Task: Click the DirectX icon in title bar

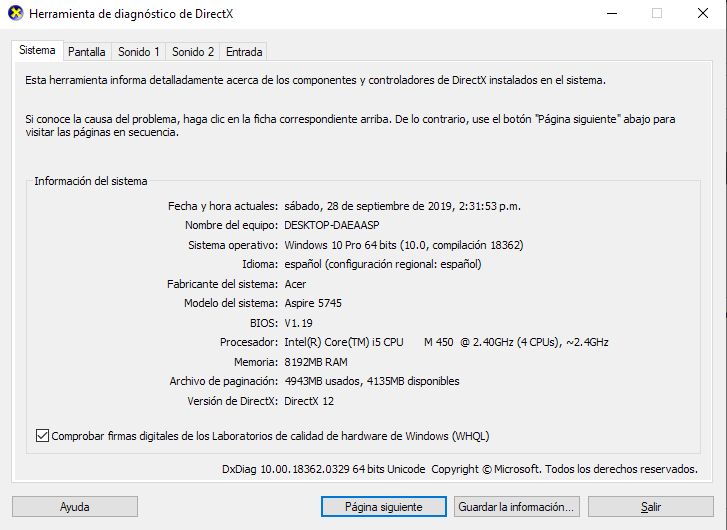Action: (x=16, y=13)
